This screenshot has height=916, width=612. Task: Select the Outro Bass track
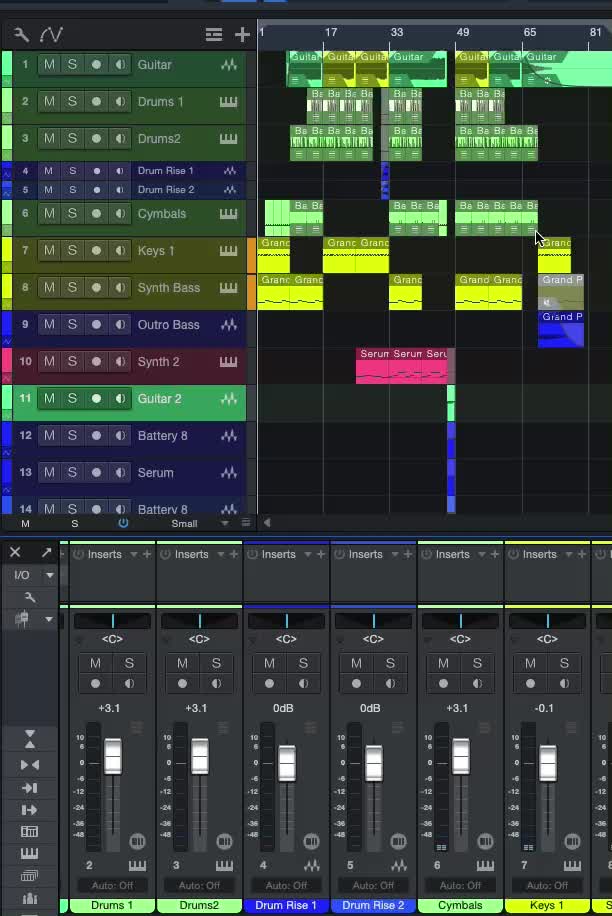pos(168,325)
